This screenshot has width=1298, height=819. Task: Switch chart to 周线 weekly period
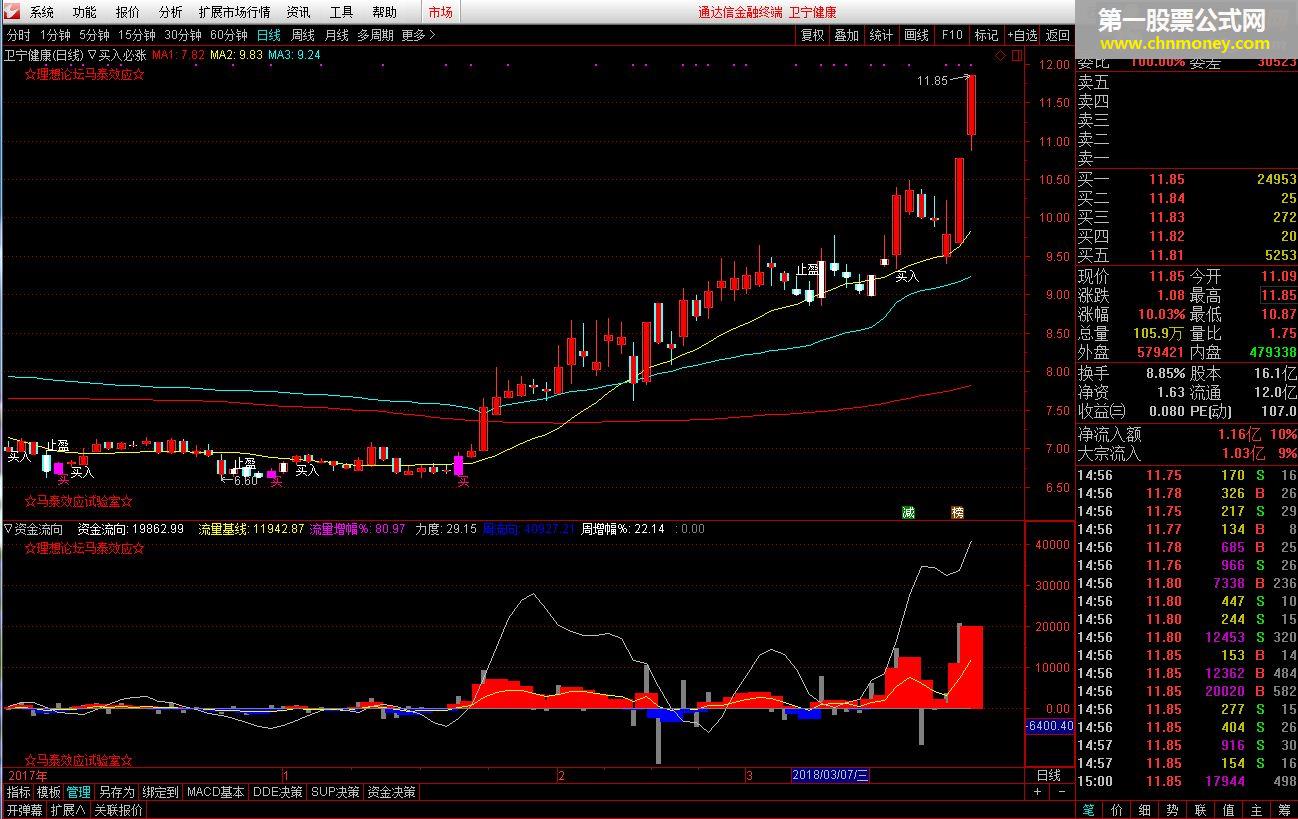(x=303, y=35)
